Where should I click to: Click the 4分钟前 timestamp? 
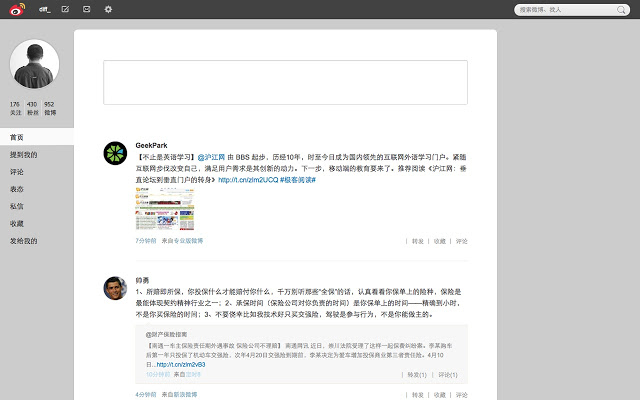click(x=146, y=395)
